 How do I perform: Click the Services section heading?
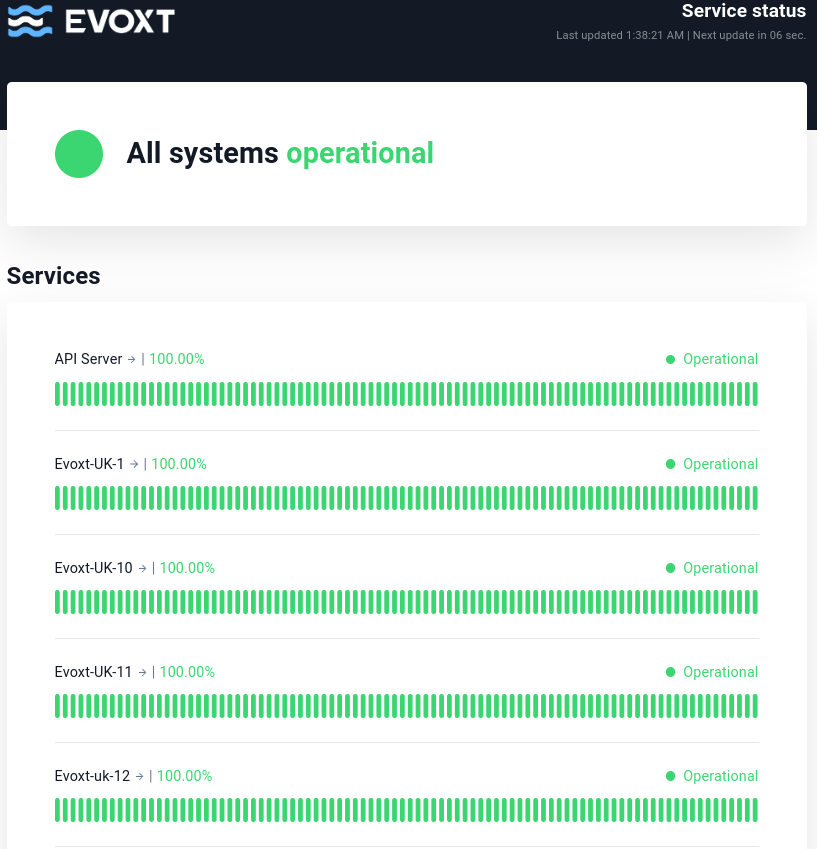(53, 276)
